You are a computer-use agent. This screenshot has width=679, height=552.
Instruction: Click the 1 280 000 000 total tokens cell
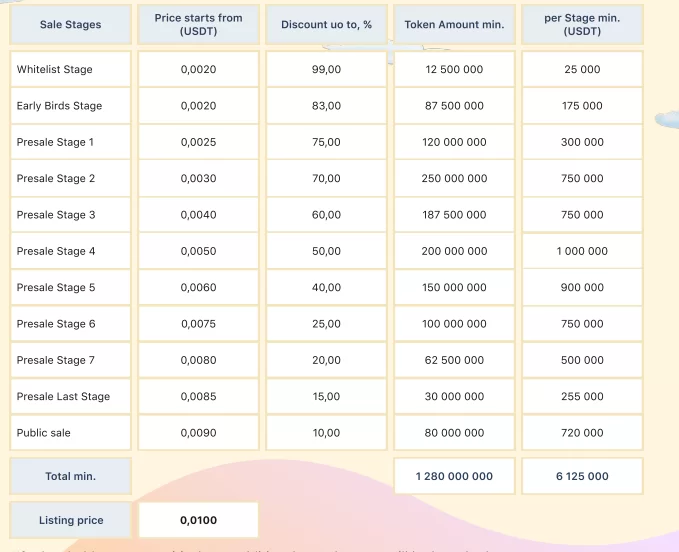(454, 476)
